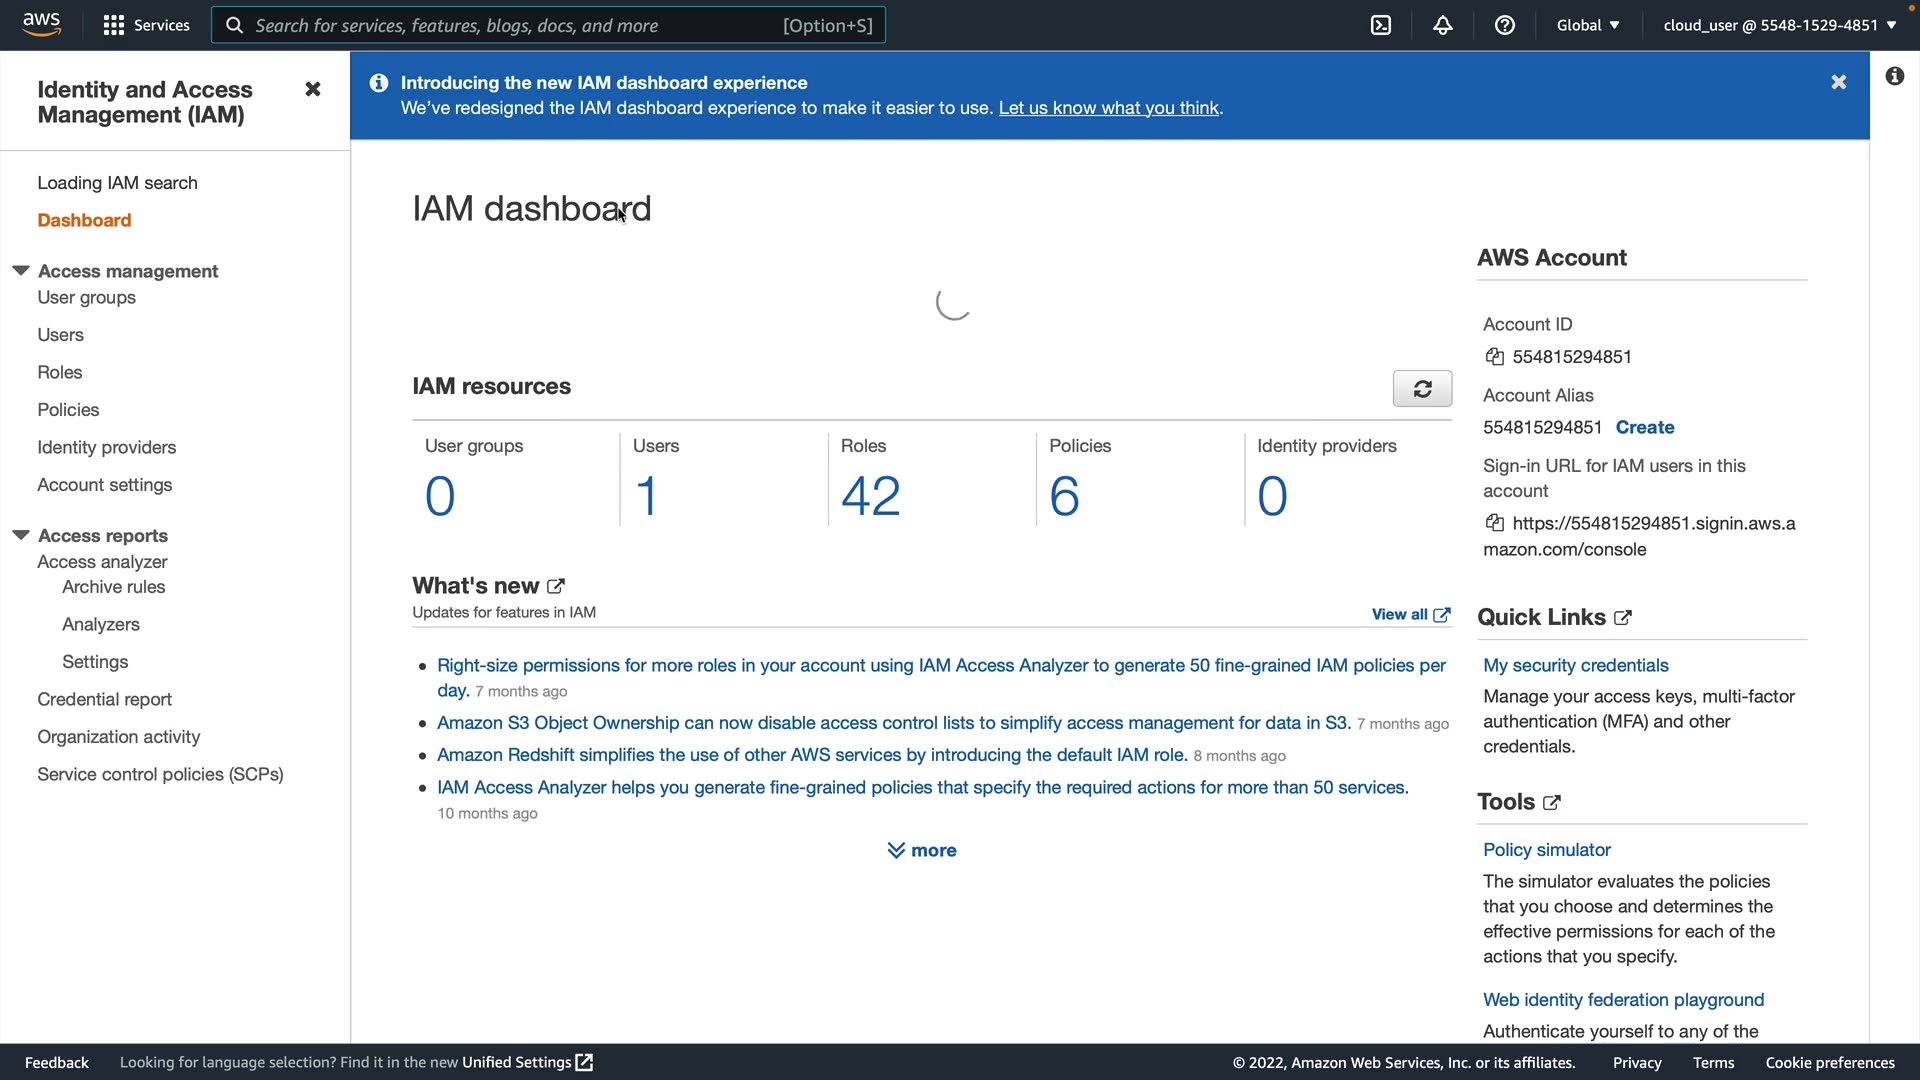Click Create account alias link
1920x1080 pixels.
(x=1644, y=427)
